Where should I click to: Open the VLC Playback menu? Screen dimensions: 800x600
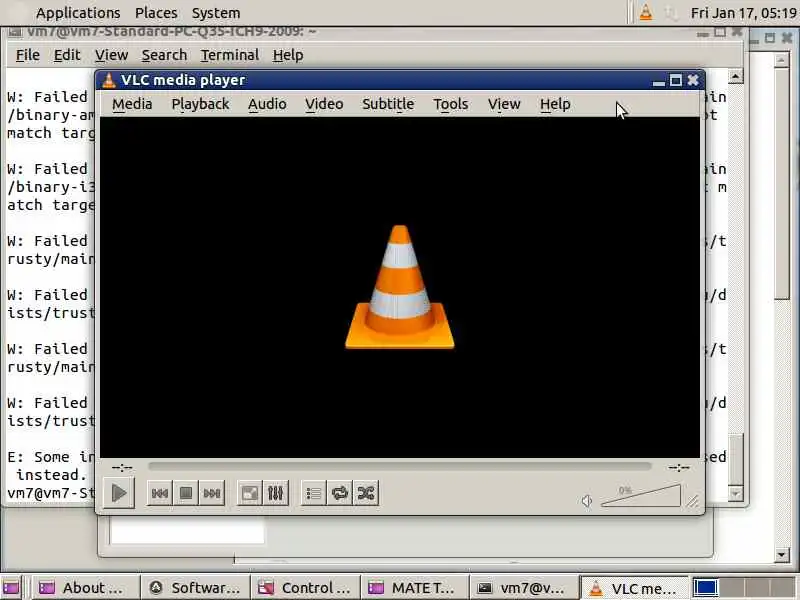coord(200,104)
